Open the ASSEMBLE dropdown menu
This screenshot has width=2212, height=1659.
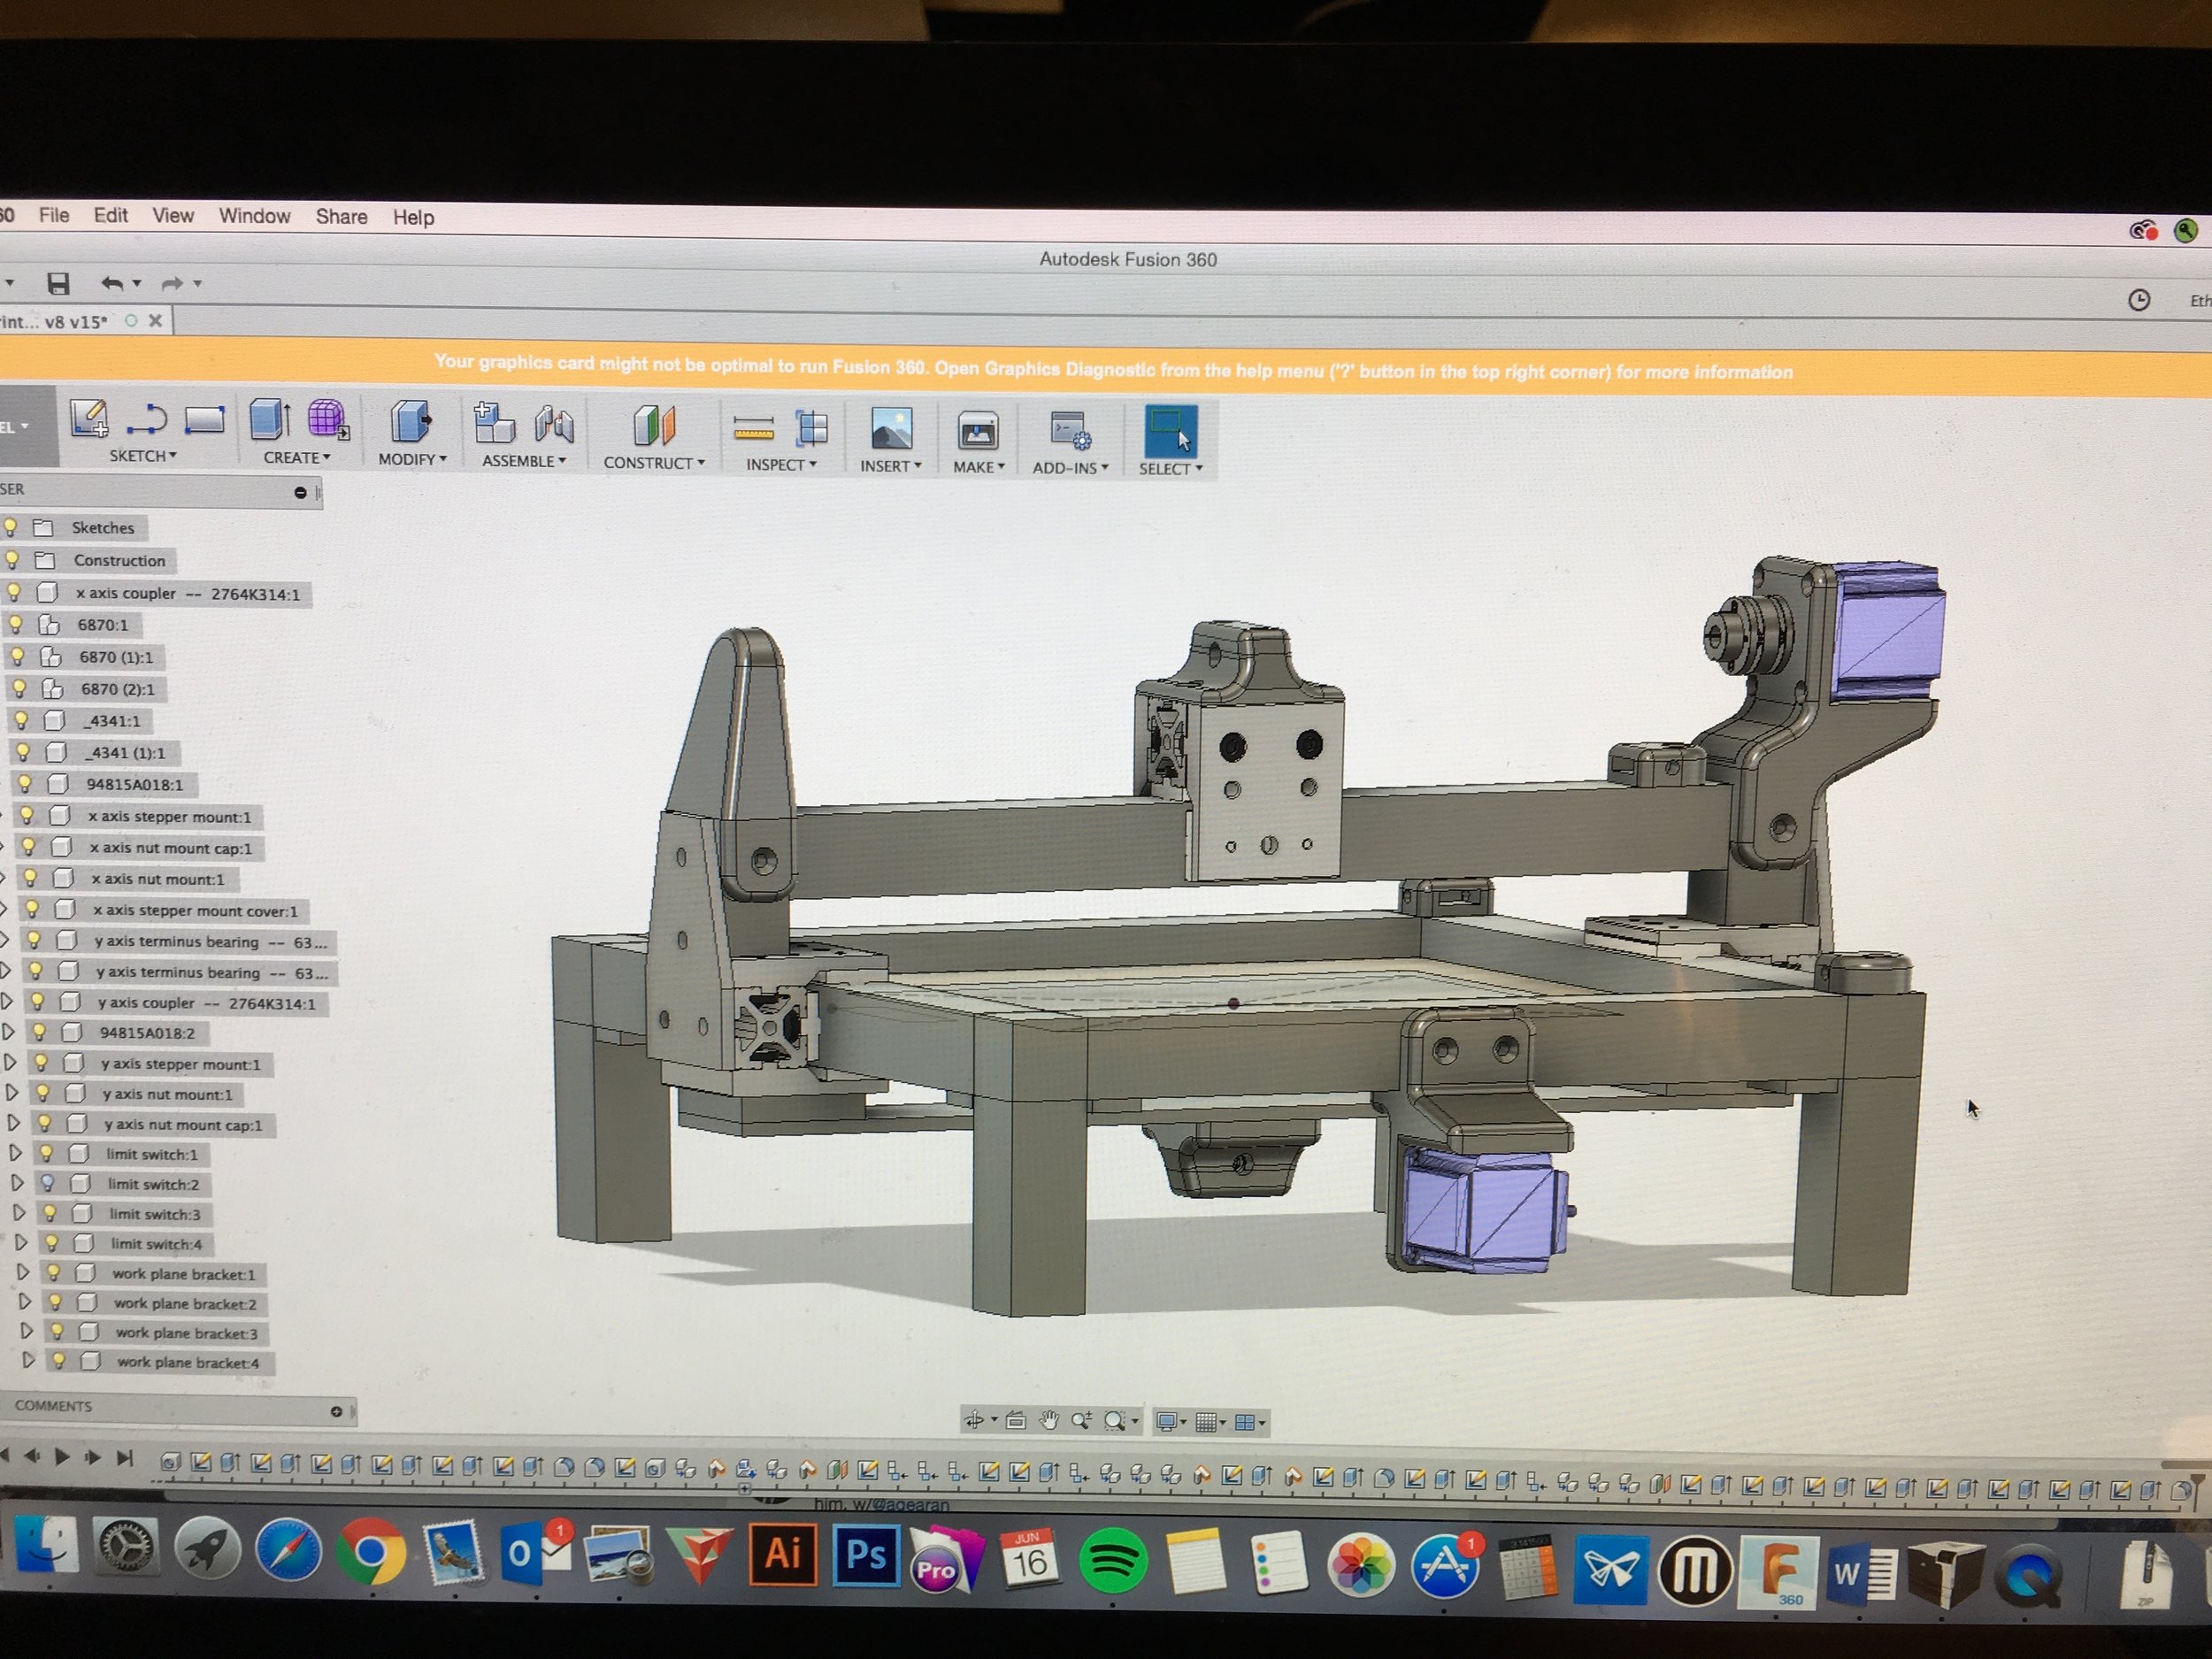[x=524, y=461]
